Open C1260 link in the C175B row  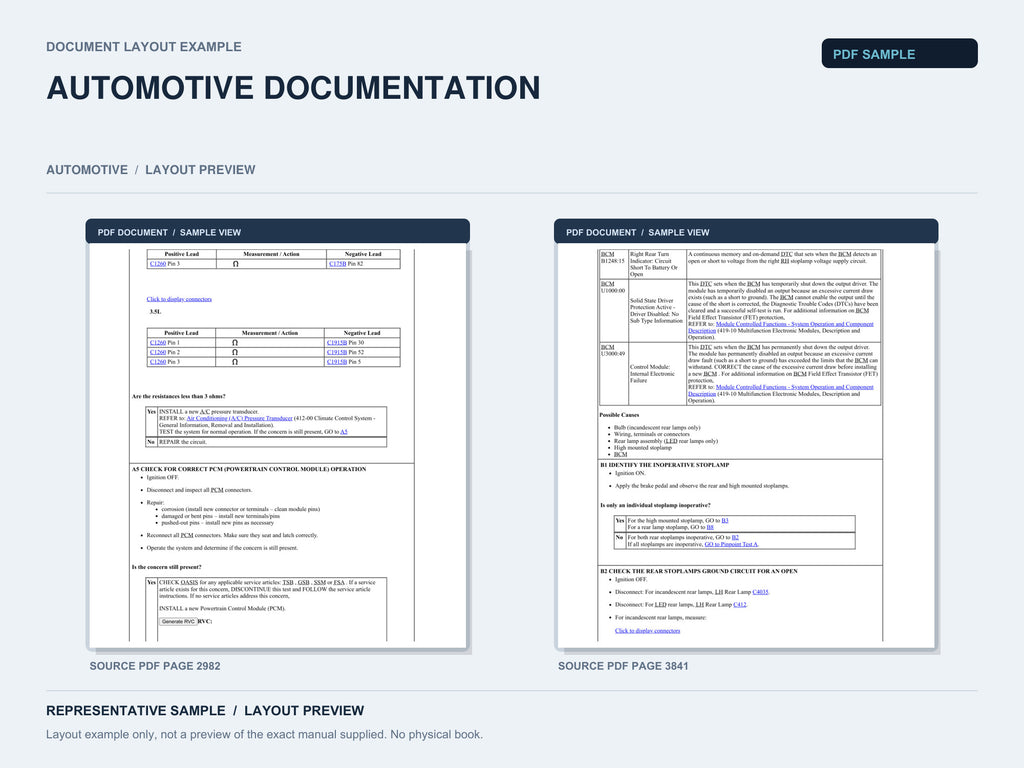tap(157, 264)
